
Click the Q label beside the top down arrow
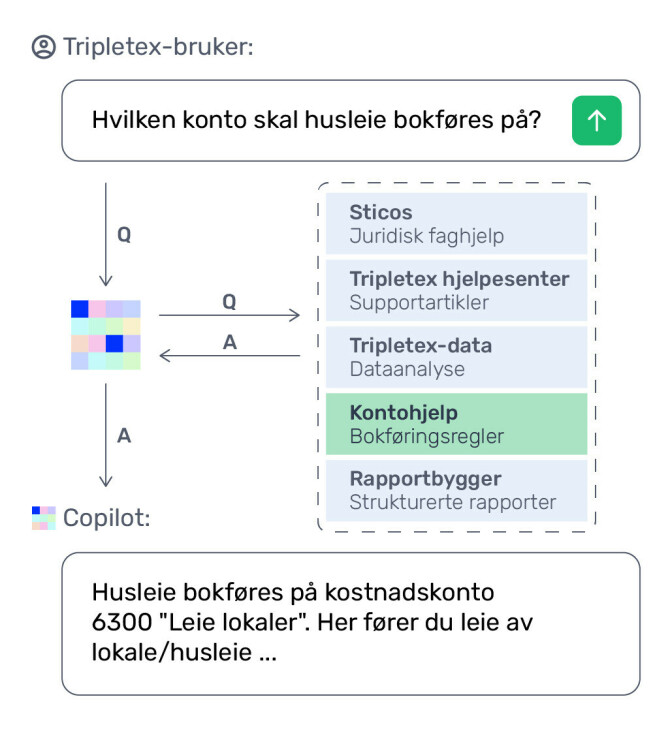(x=124, y=235)
